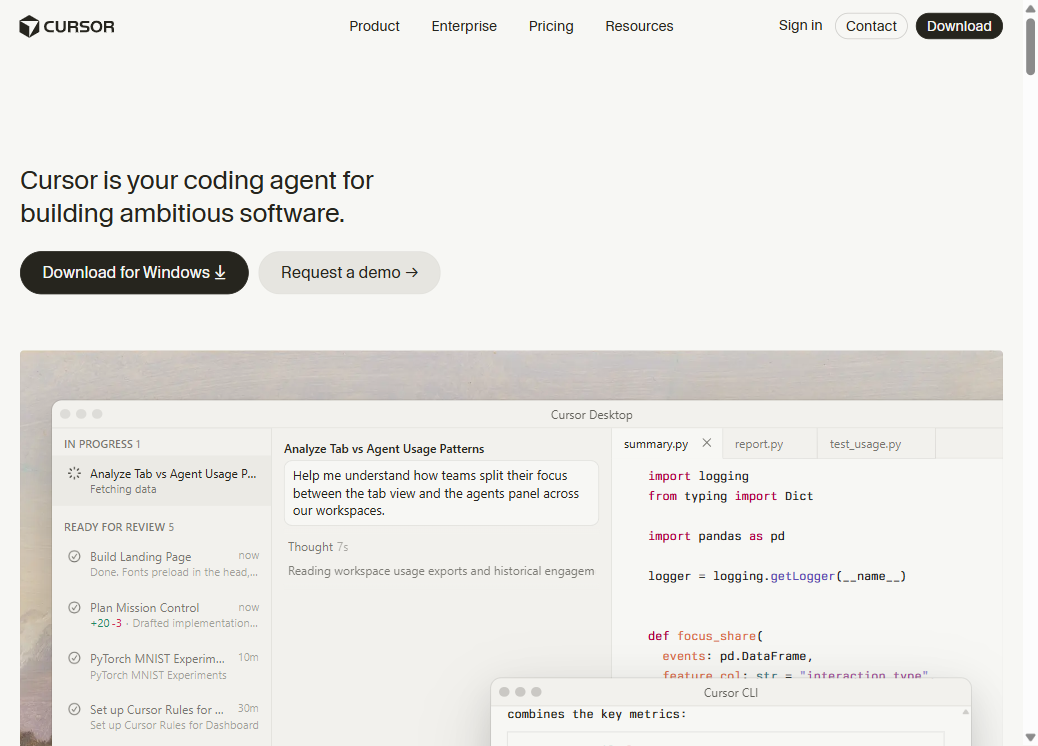The height and width of the screenshot is (746, 1038).
Task: Click the Cursor logo in header
Action: [x=66, y=26]
